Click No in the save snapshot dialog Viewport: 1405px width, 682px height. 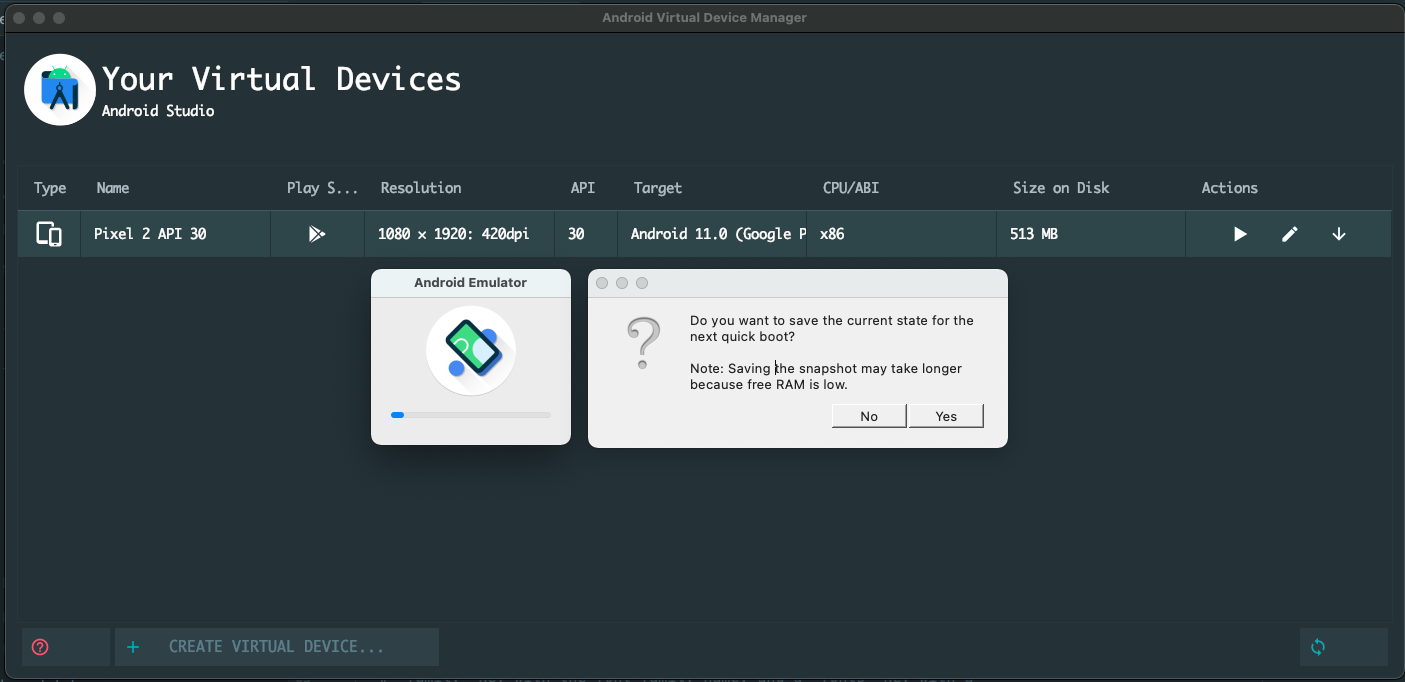click(x=869, y=416)
